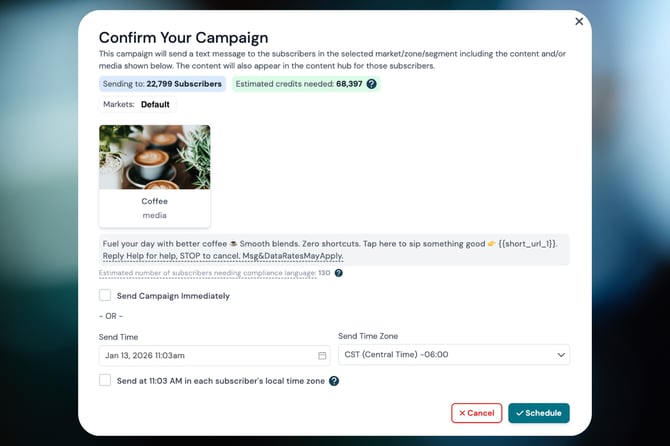Click the Estimated number of subscribers compliance link

click(x=208, y=273)
